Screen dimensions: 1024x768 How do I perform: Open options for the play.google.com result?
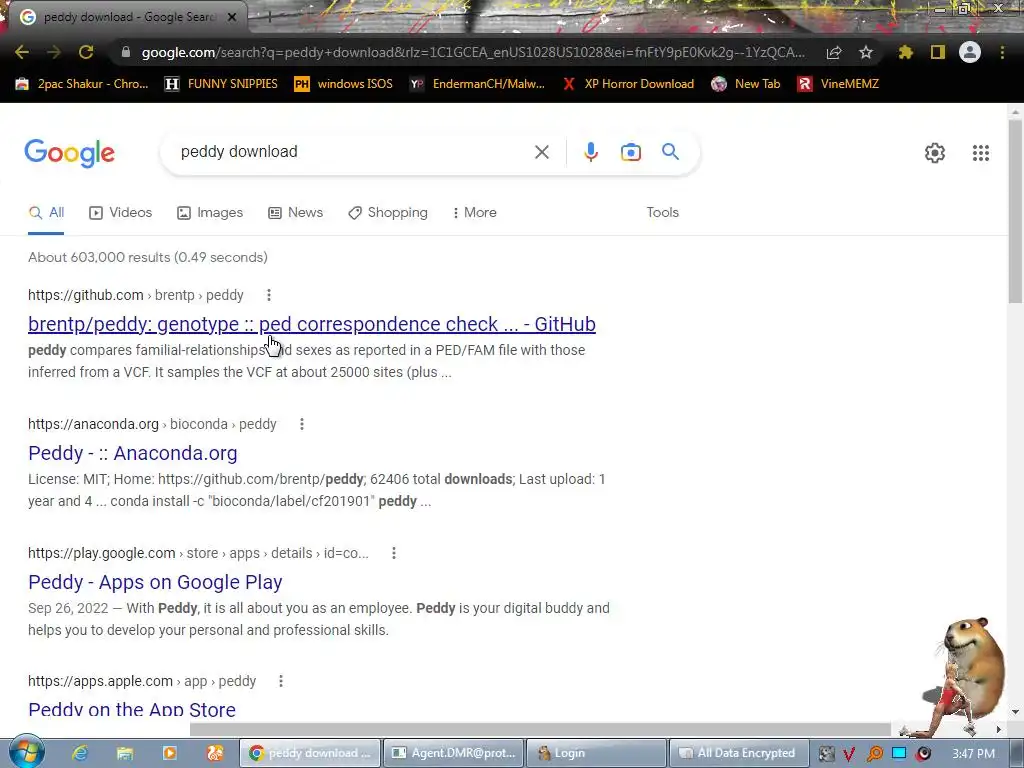(394, 553)
